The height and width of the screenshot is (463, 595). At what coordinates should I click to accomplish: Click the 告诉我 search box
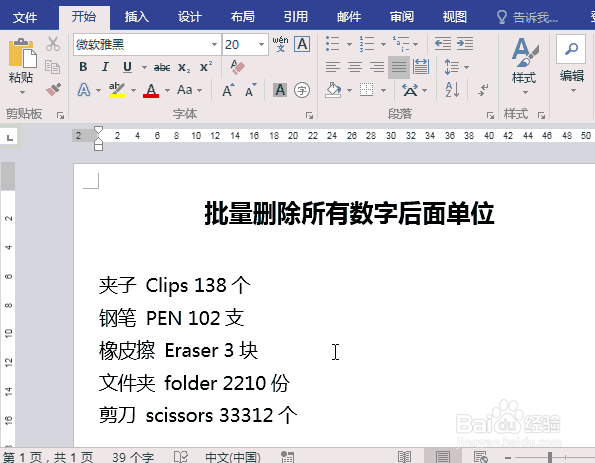(528, 17)
